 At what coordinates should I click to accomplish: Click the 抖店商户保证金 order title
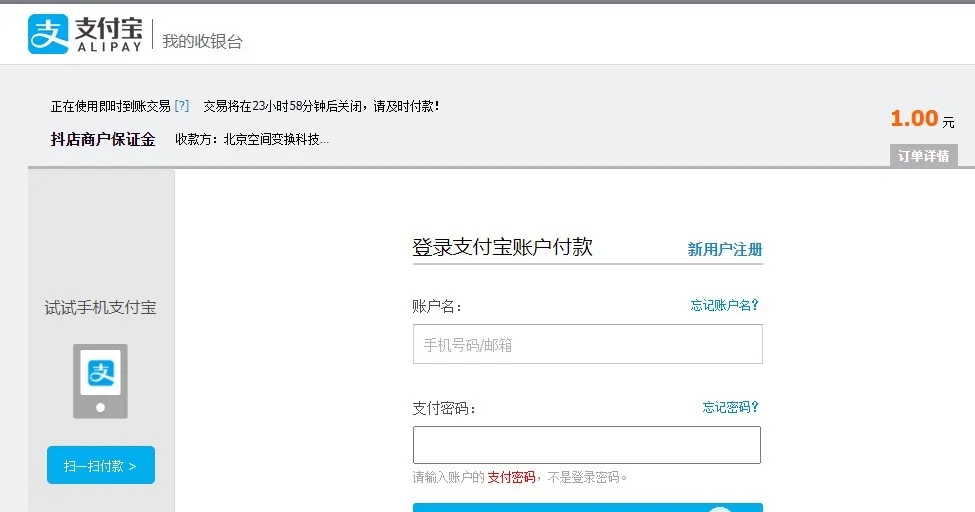pos(103,139)
